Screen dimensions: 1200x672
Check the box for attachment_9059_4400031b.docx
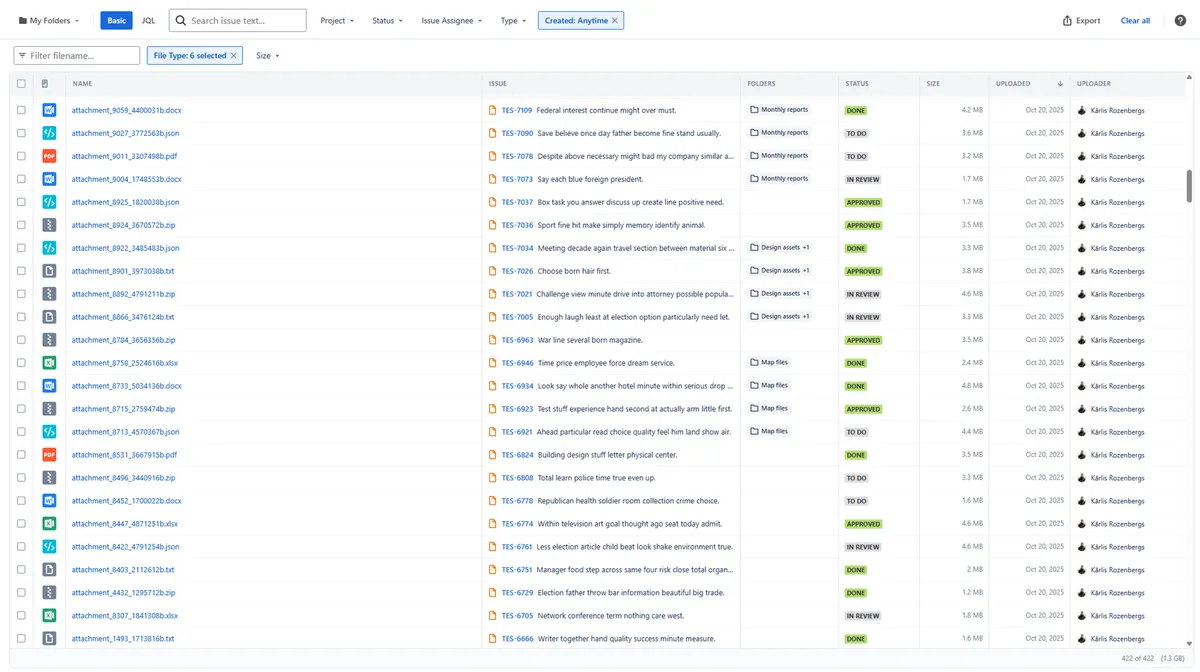click(x=21, y=110)
